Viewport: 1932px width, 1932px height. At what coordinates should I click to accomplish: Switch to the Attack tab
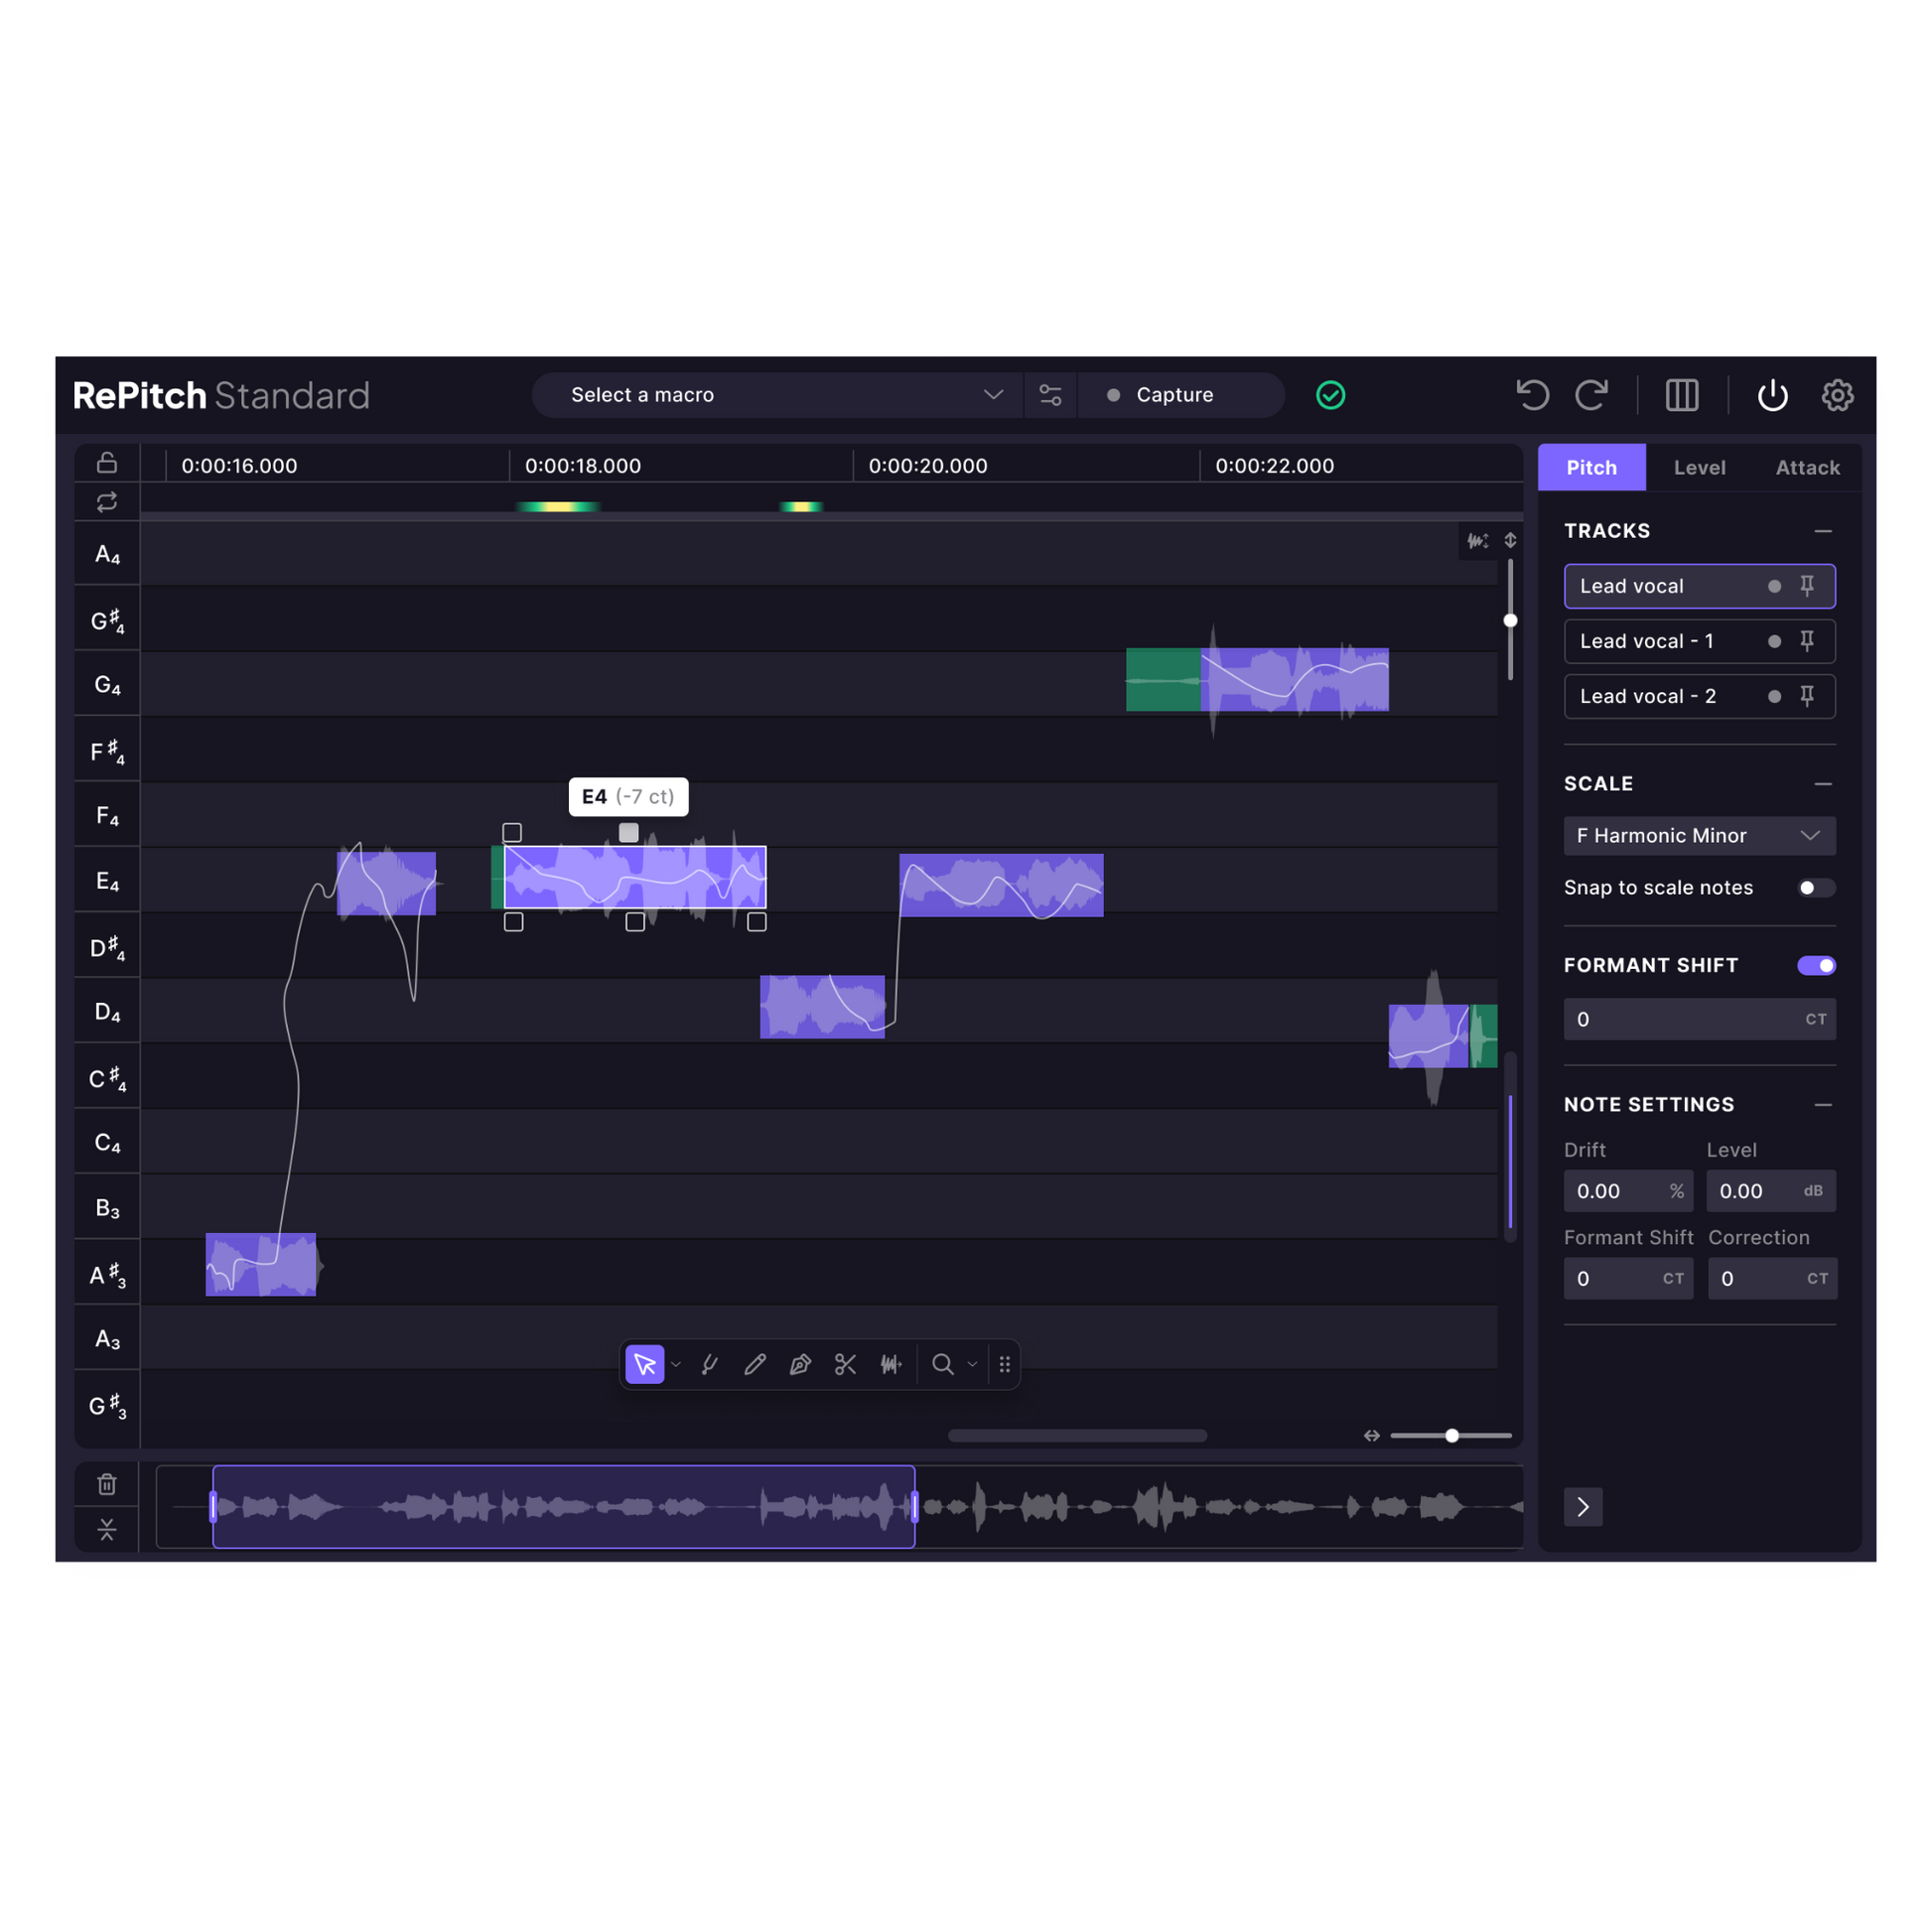pos(1807,468)
